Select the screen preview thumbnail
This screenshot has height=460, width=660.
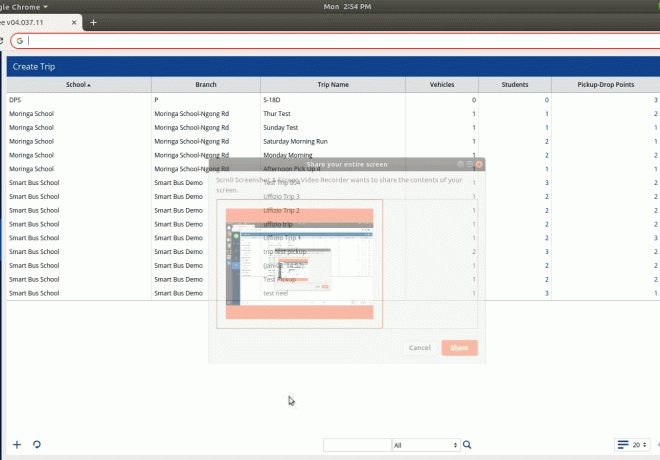[x=300, y=263]
